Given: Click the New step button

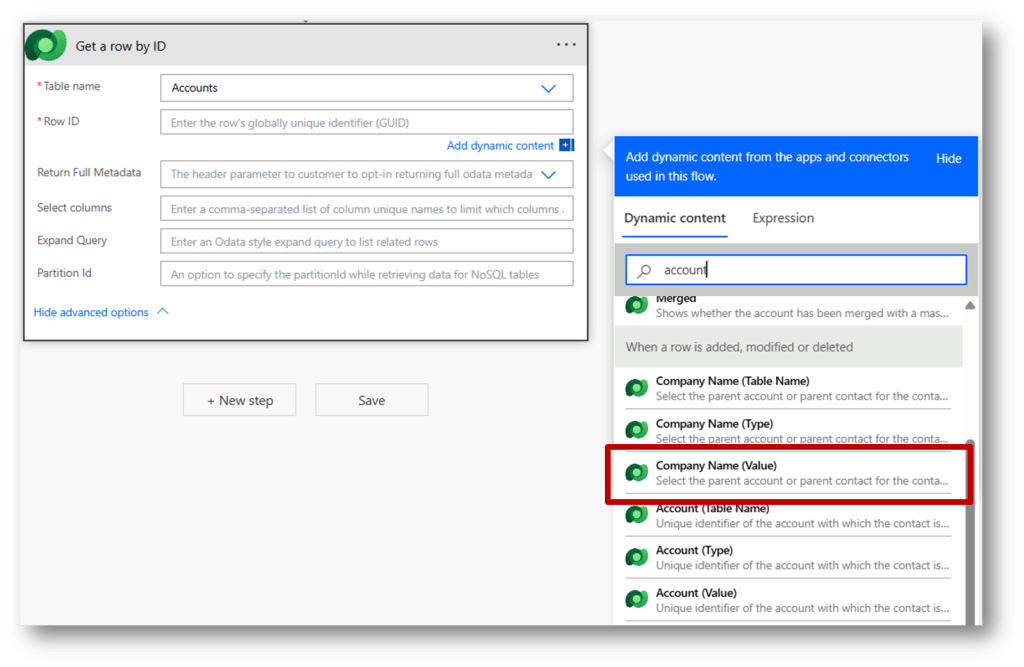Looking at the screenshot, I should [240, 400].
